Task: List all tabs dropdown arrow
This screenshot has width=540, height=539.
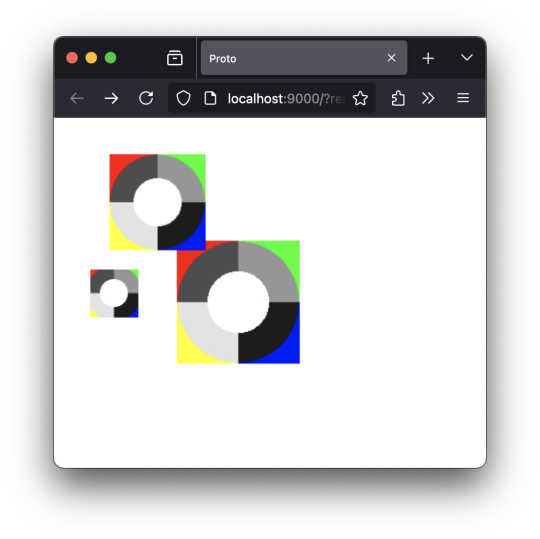Action: click(467, 58)
